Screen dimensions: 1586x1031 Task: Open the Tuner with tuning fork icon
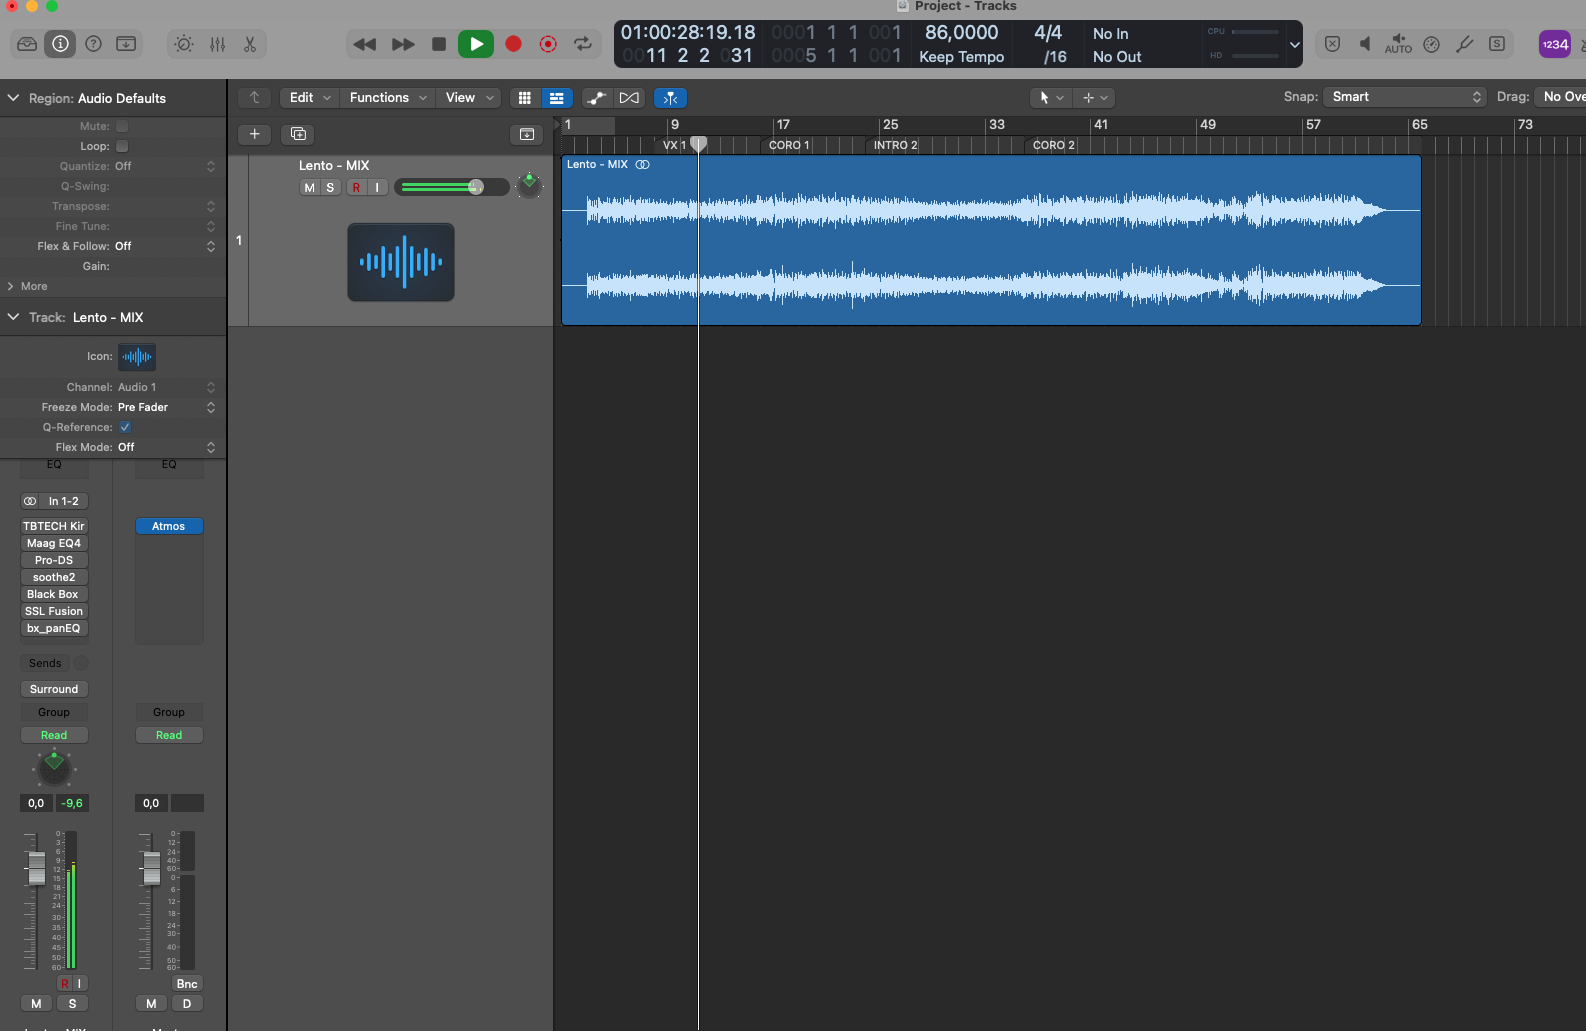(x=1464, y=44)
